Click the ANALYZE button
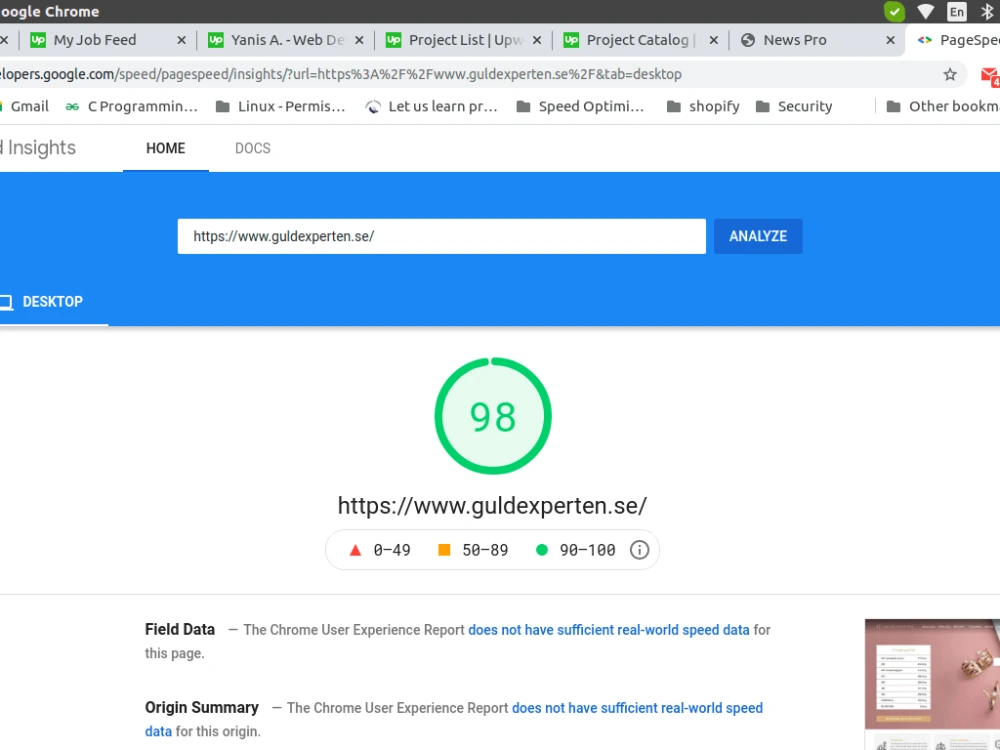Screen dimensions: 1000x750 click(758, 237)
